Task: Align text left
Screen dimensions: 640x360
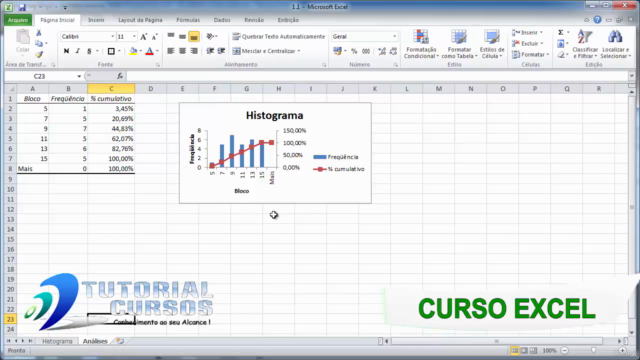Action: pos(171,51)
